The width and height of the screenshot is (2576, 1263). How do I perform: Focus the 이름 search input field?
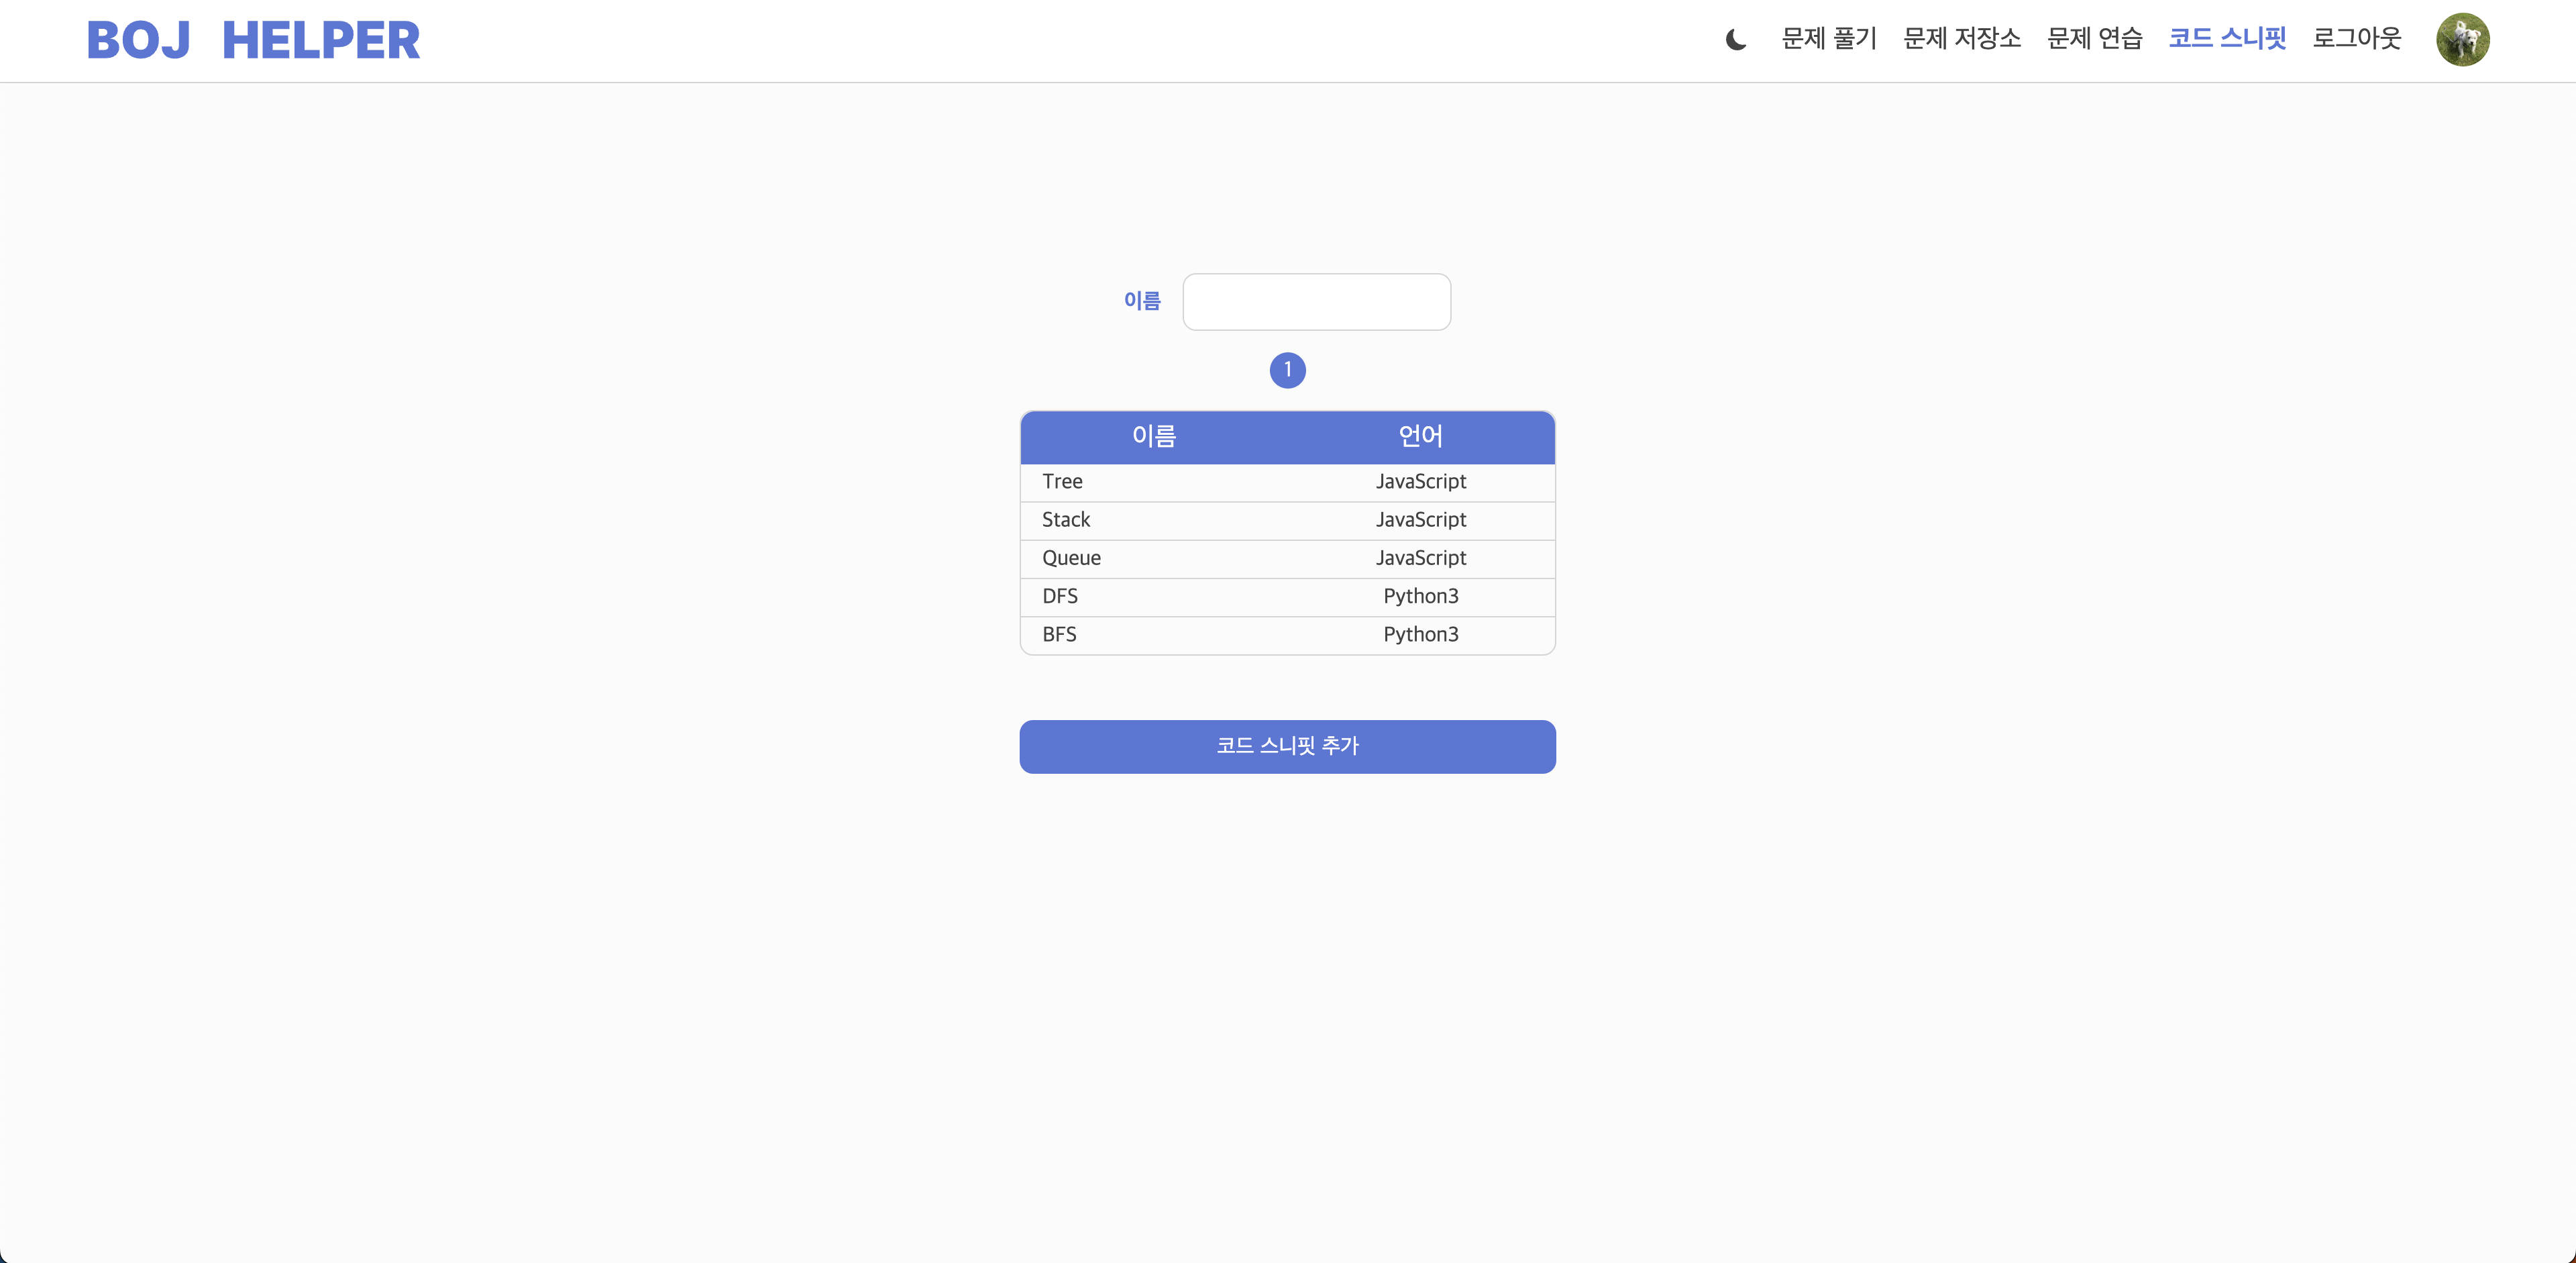[1316, 302]
